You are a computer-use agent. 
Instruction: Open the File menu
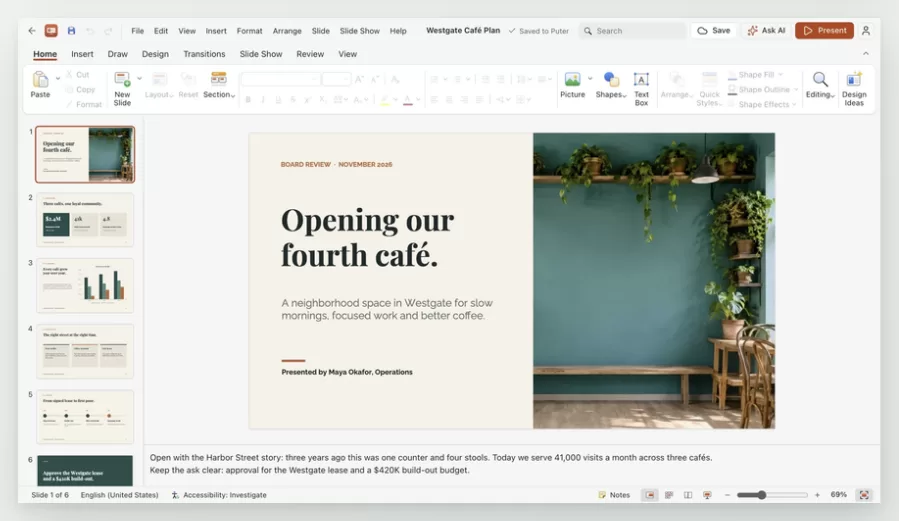[138, 31]
